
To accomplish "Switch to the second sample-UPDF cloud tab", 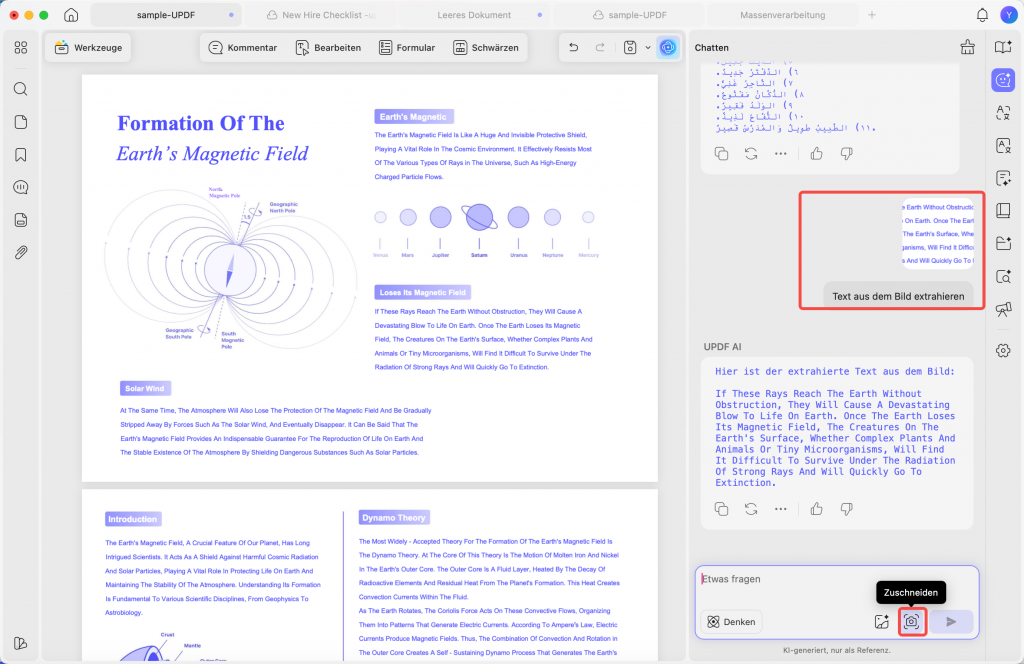I will pyautogui.click(x=630, y=14).
